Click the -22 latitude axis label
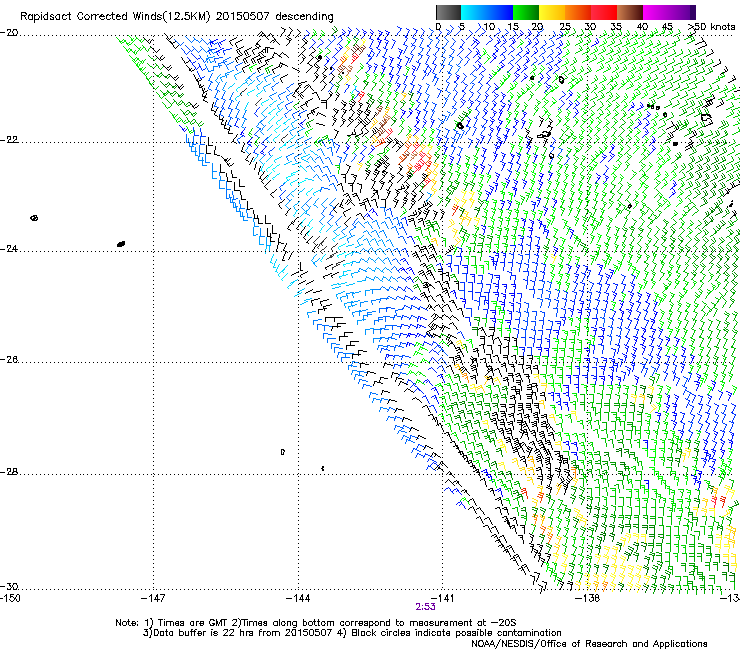740x650 pixels. point(9,140)
